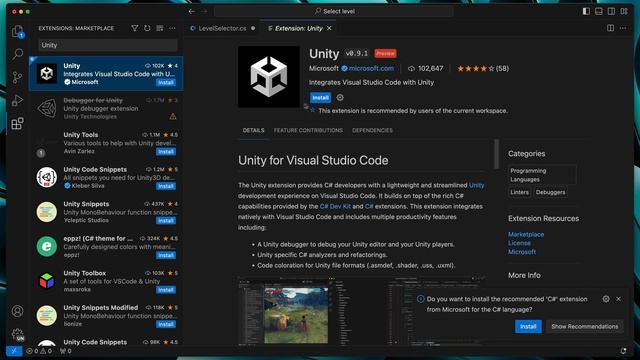Open the Microsoft resource link
The image size is (640, 360).
tap(522, 252)
